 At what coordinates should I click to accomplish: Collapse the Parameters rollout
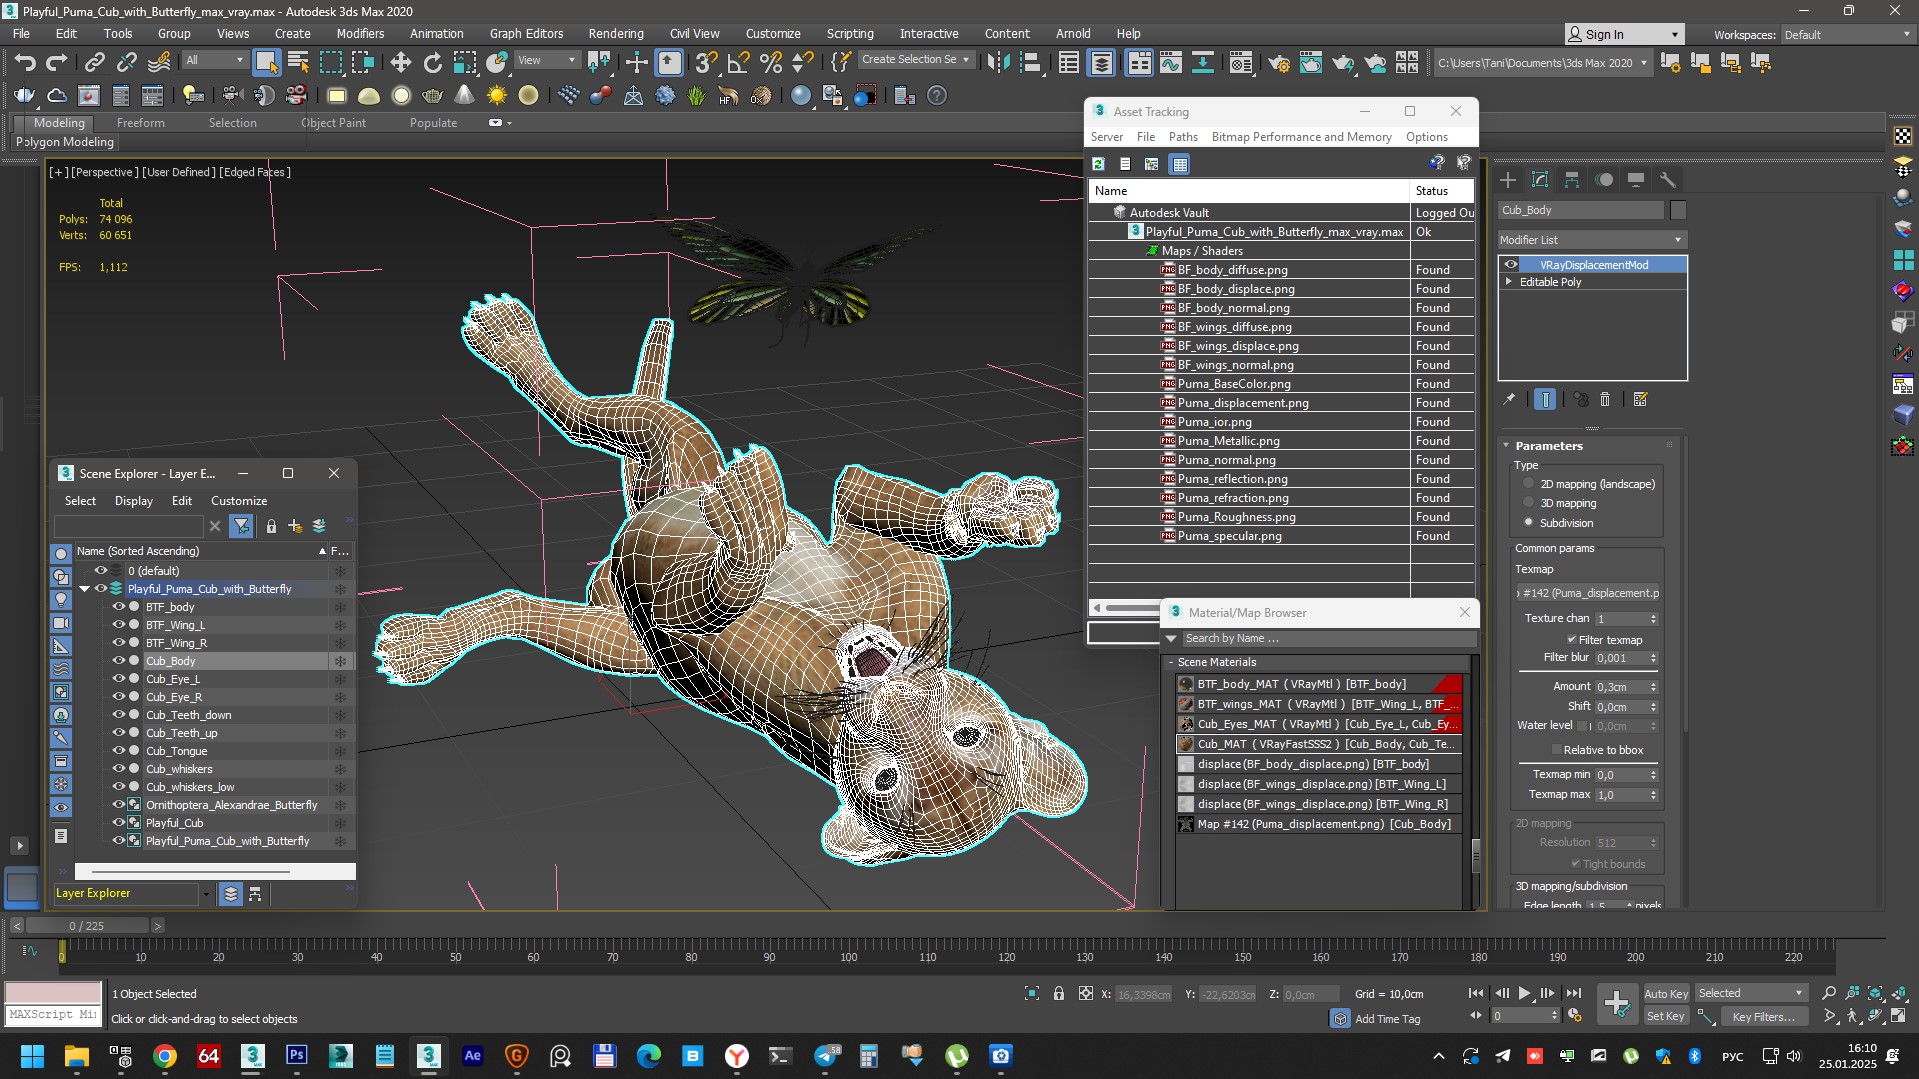click(x=1507, y=446)
